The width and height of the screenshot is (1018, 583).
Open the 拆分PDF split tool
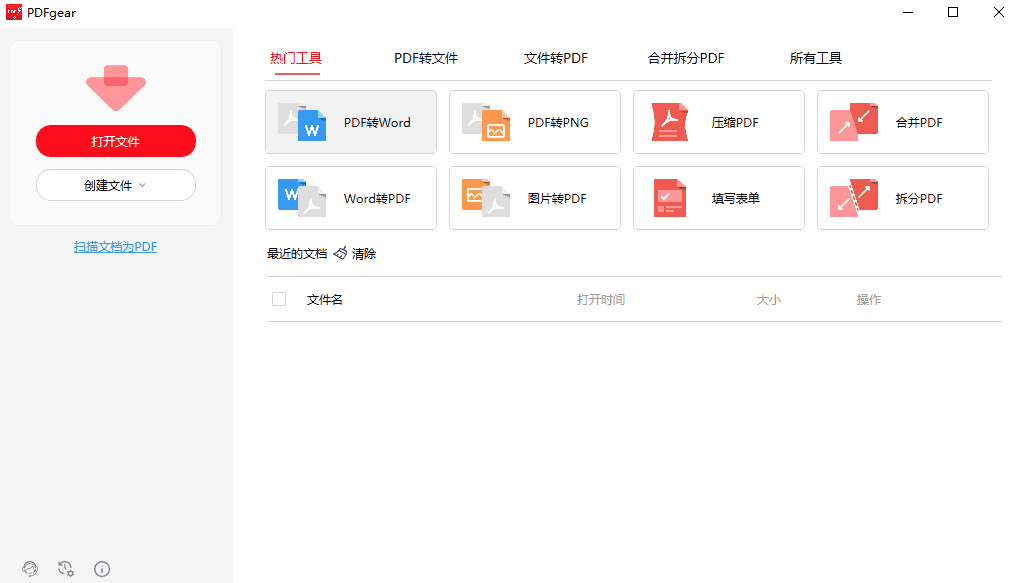(x=902, y=198)
